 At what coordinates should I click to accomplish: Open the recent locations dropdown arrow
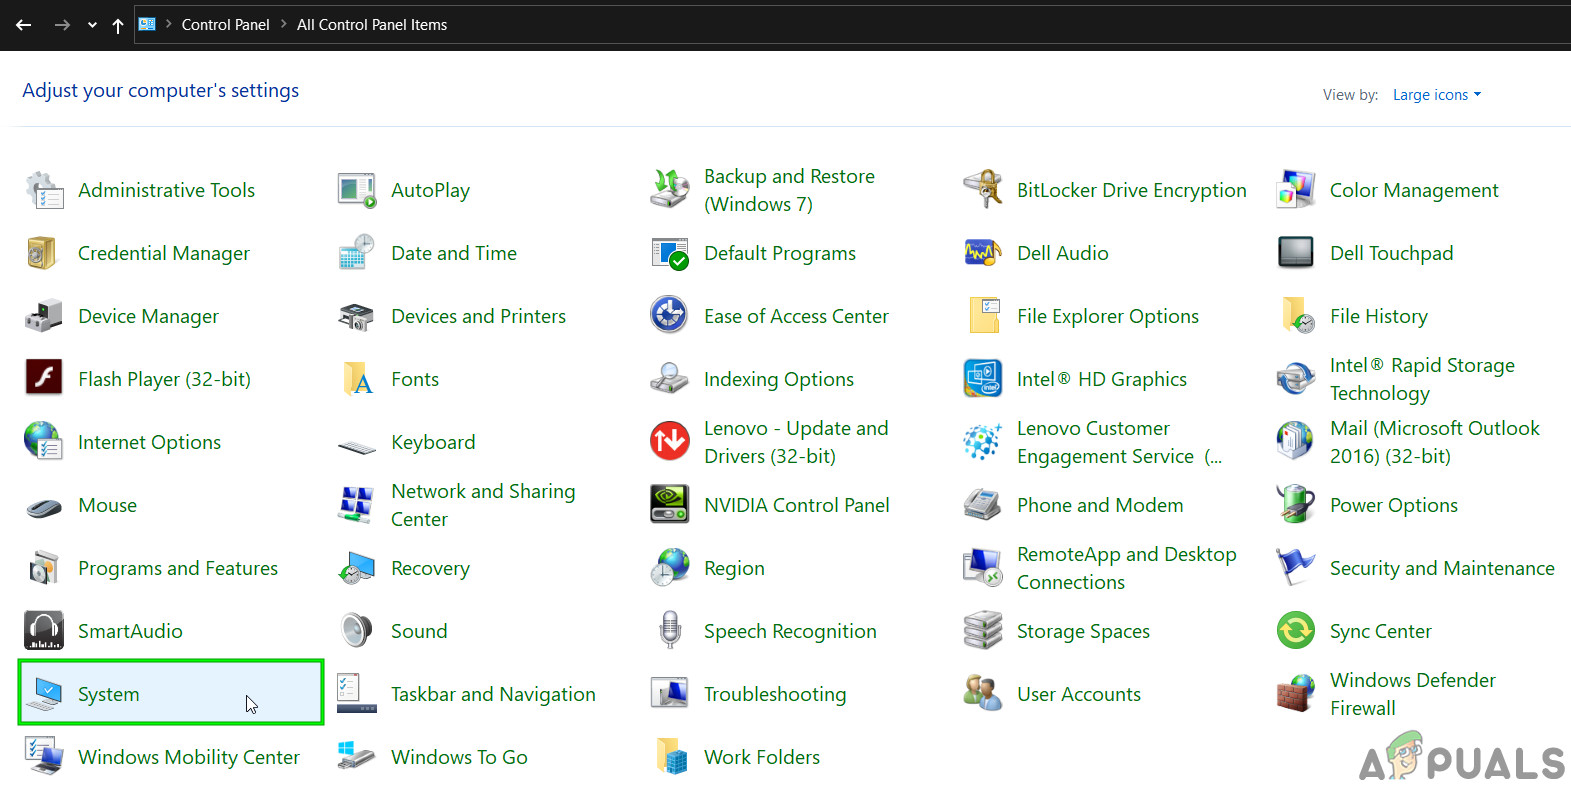tap(92, 25)
